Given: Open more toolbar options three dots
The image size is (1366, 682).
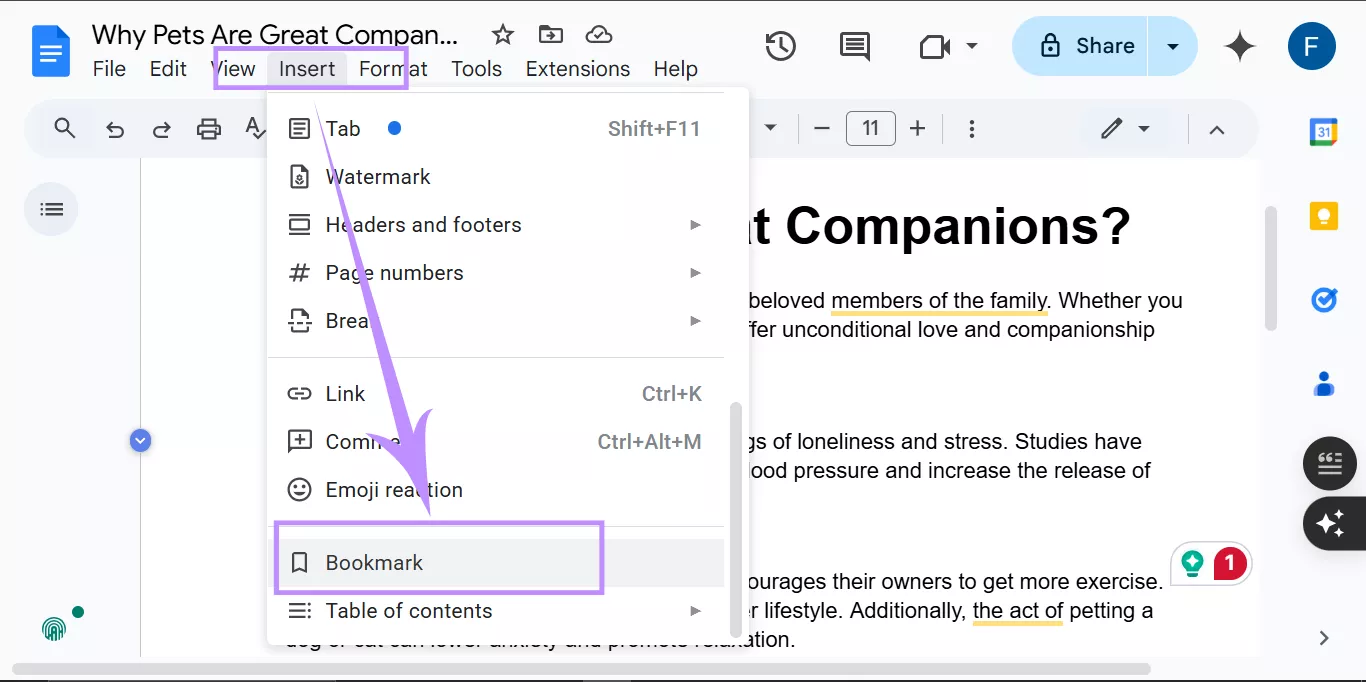Looking at the screenshot, I should [x=971, y=129].
